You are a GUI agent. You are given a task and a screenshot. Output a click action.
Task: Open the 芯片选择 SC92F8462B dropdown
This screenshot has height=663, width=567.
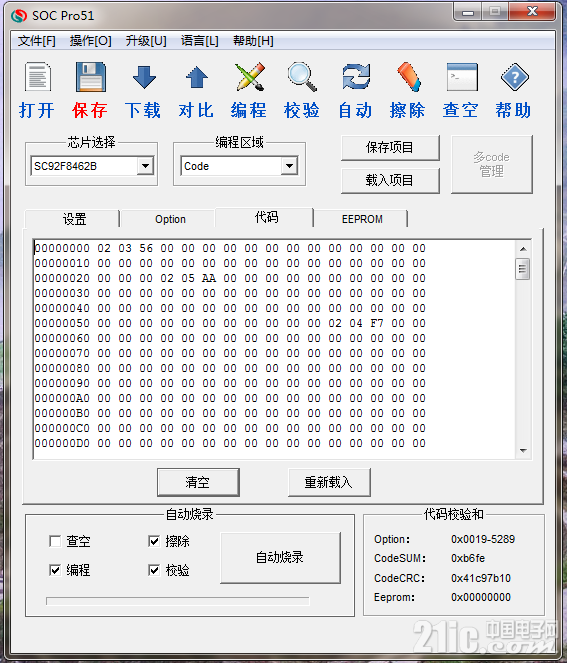pyautogui.click(x=145, y=166)
